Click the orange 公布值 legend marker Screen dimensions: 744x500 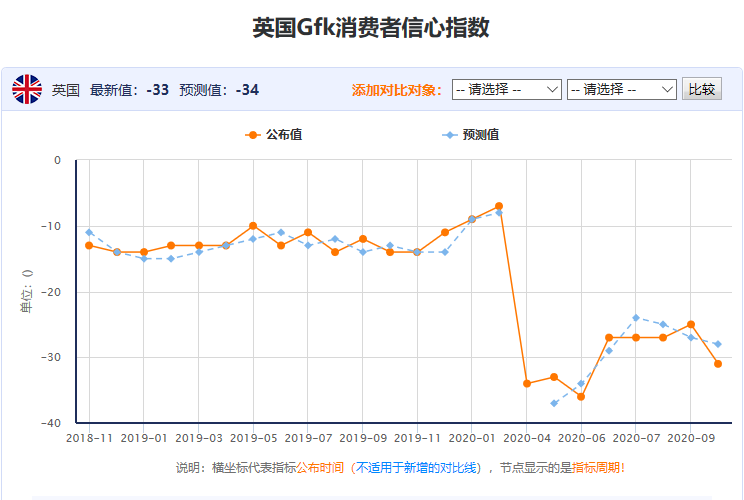[x=253, y=135]
